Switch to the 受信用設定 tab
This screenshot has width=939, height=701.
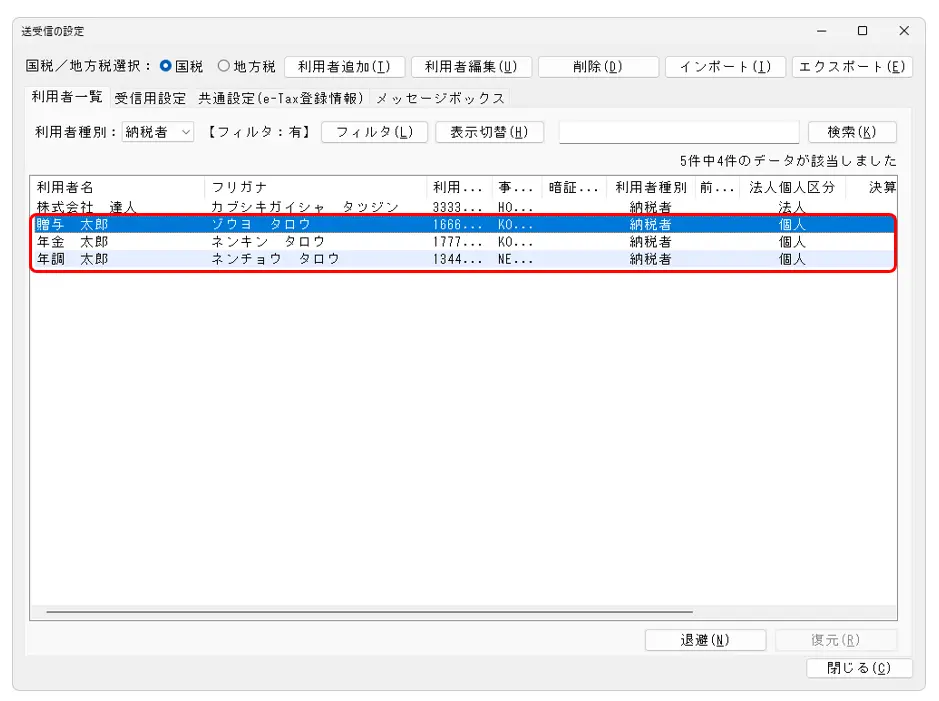point(150,98)
